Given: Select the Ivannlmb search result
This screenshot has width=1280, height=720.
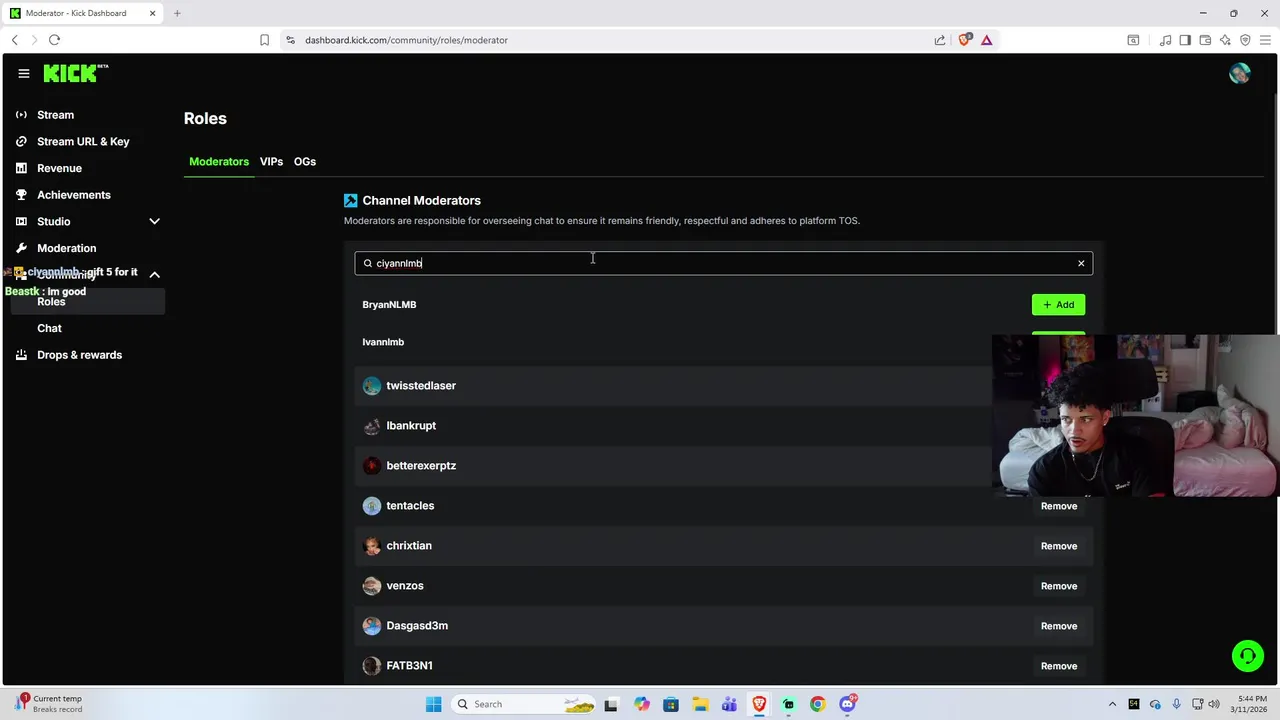Looking at the screenshot, I should point(383,342).
